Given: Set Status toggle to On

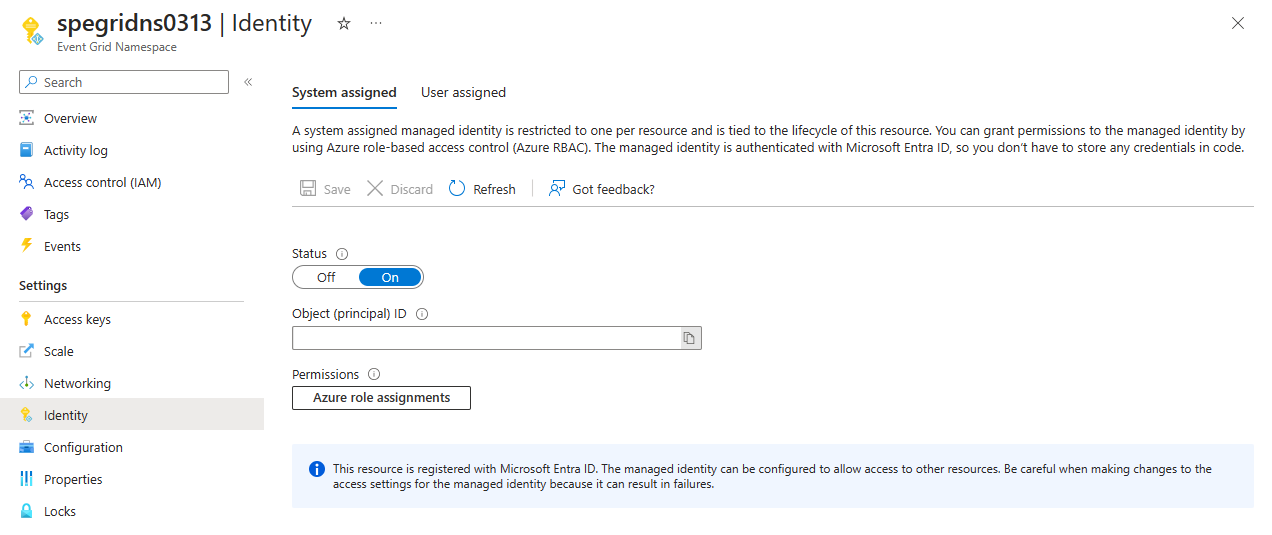Looking at the screenshot, I should tap(390, 277).
